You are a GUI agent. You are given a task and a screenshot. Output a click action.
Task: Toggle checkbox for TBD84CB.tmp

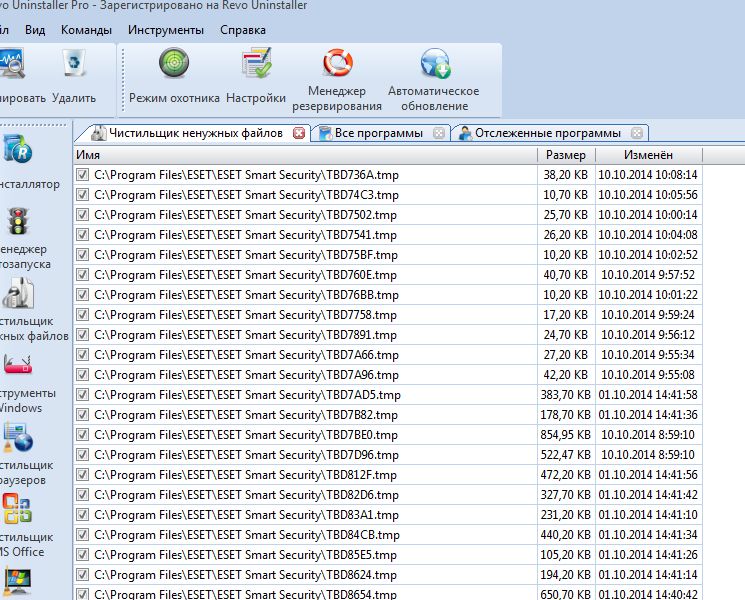(83, 535)
